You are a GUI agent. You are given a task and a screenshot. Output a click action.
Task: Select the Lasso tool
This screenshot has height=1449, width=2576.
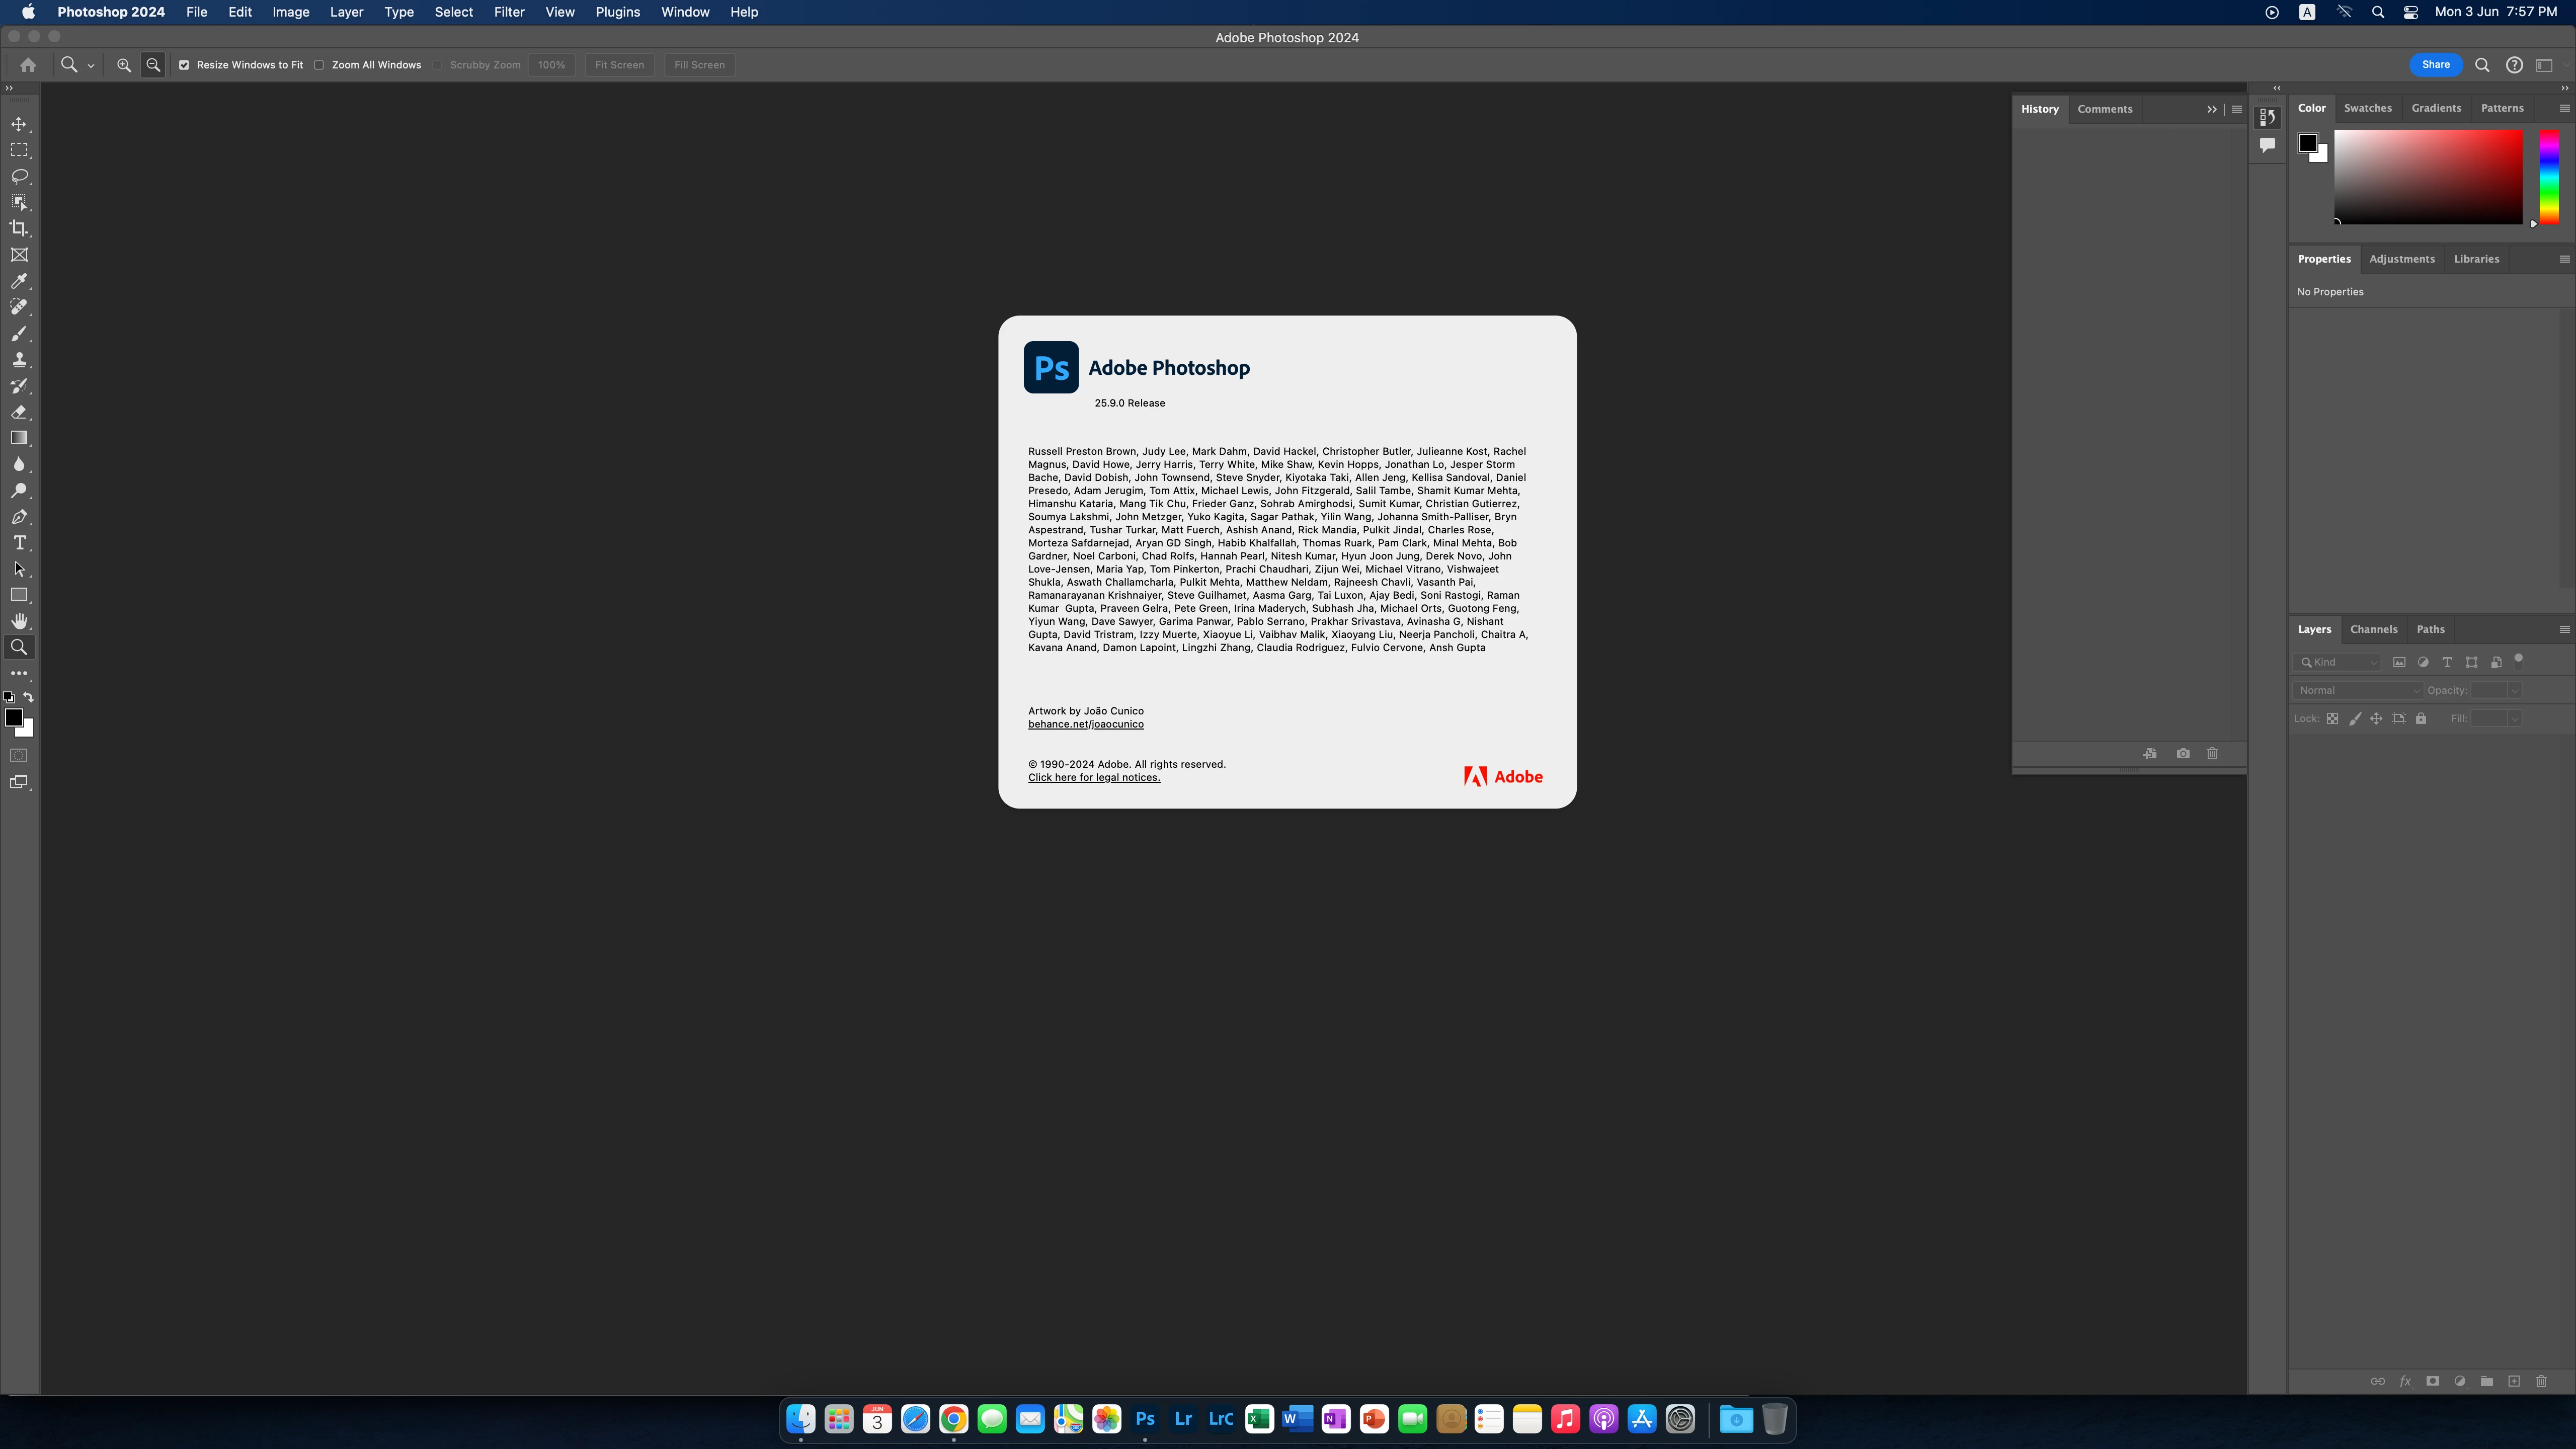tap(19, 176)
